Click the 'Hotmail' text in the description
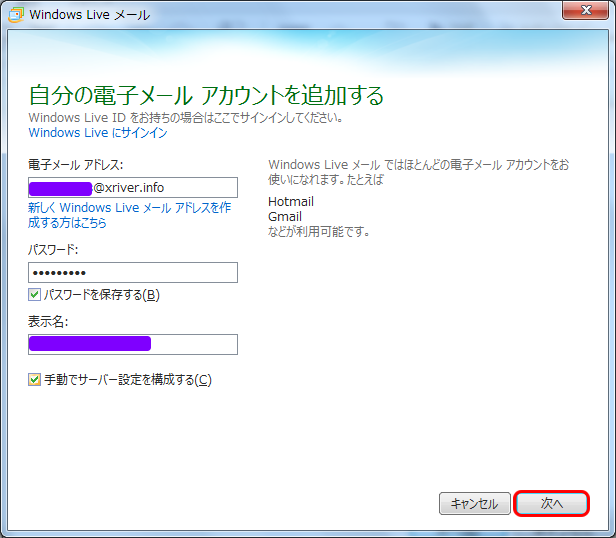This screenshot has width=616, height=538. point(291,202)
